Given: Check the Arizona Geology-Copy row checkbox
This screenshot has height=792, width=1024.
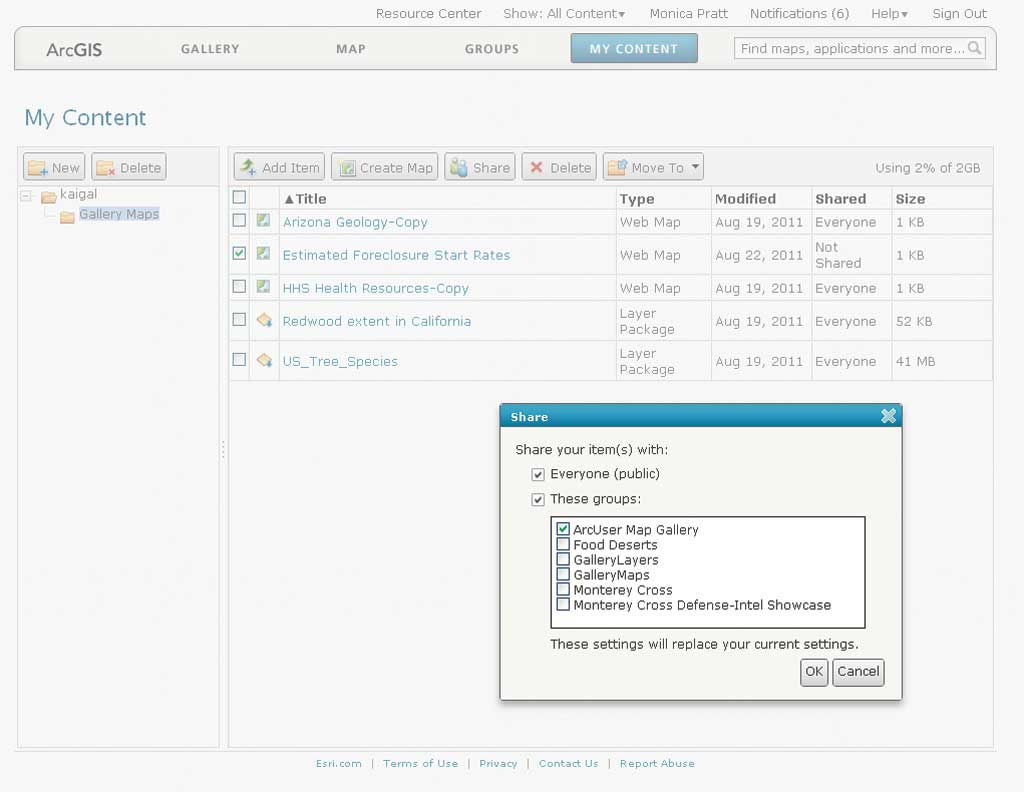Looking at the screenshot, I should click(x=240, y=221).
